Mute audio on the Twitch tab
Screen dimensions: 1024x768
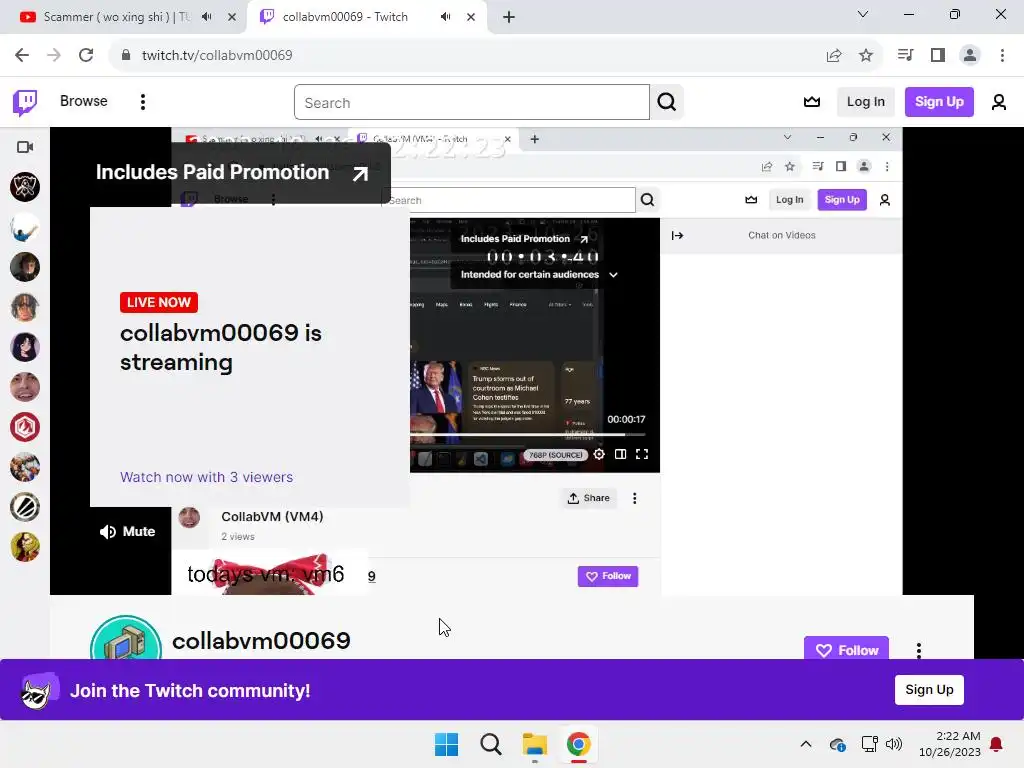point(445,17)
